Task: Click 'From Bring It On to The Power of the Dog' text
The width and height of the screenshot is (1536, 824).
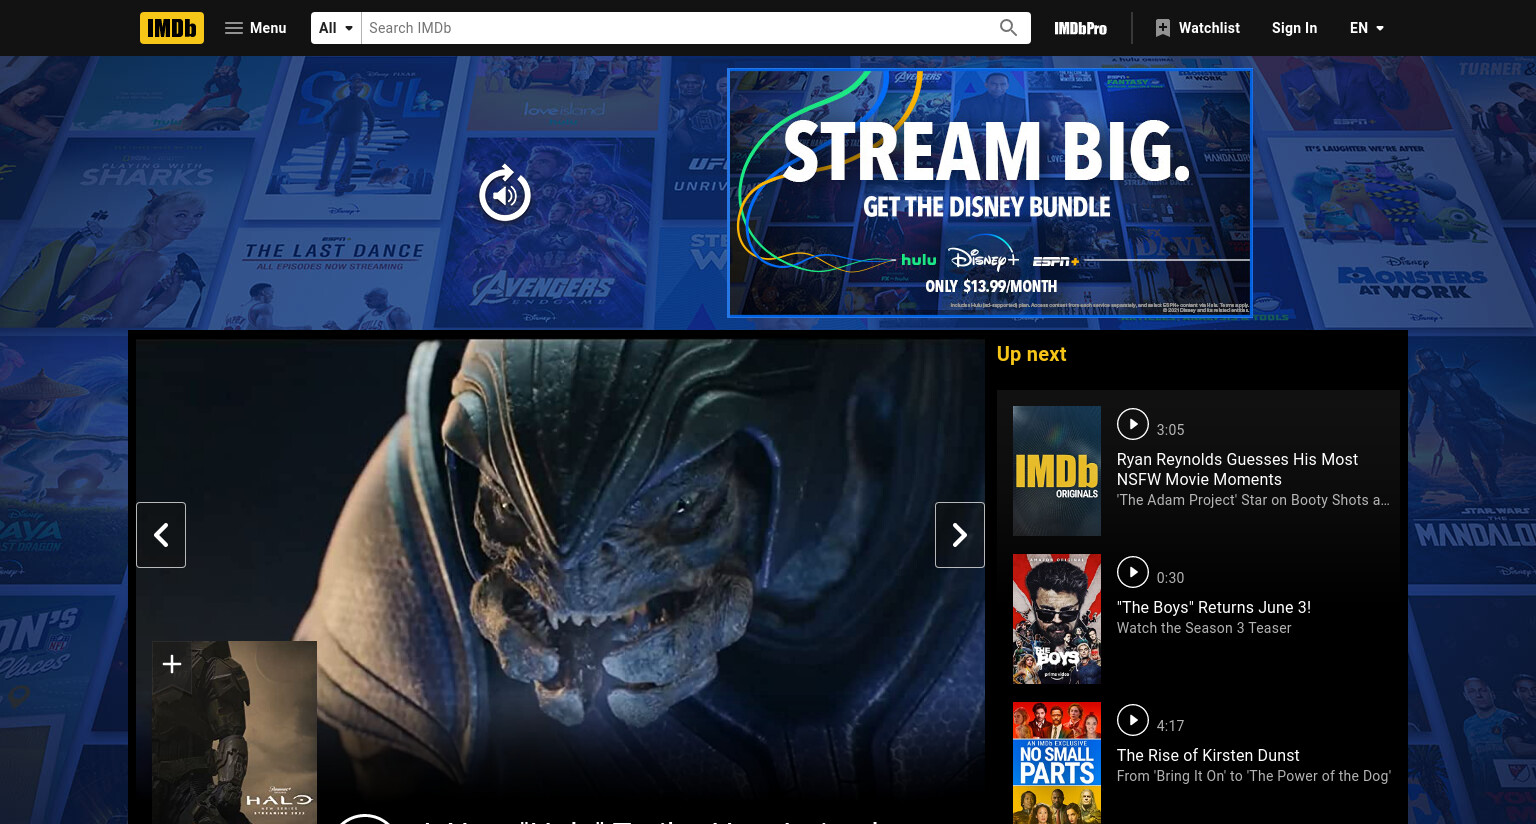Action: point(1253,776)
